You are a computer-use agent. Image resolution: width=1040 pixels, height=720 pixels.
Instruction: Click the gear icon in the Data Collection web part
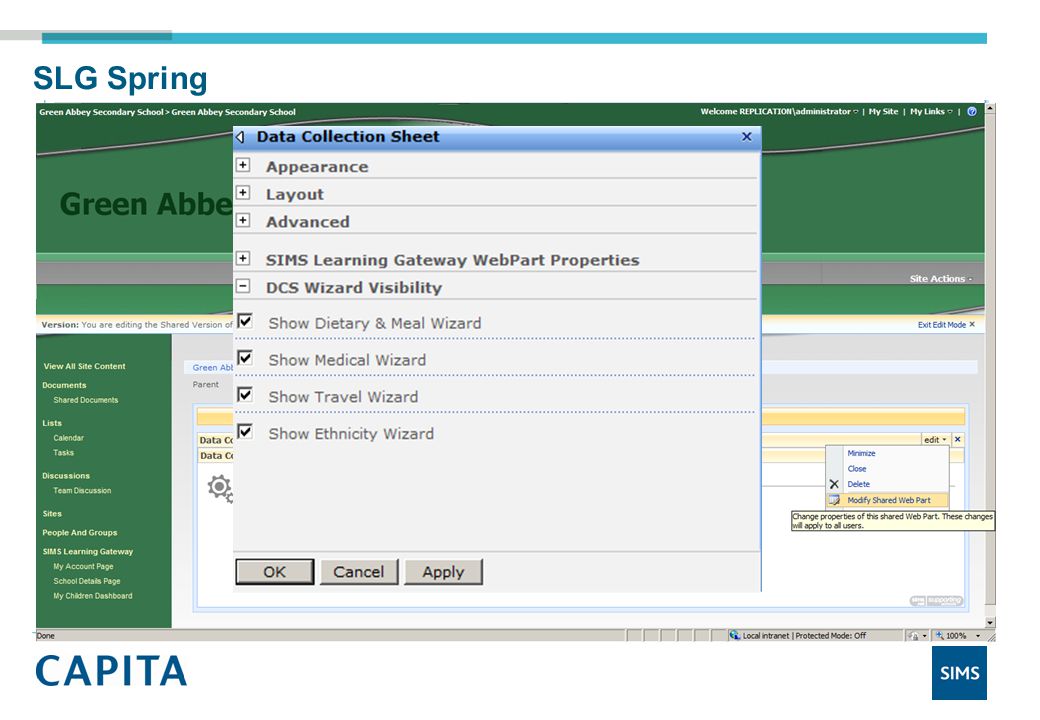coord(220,489)
